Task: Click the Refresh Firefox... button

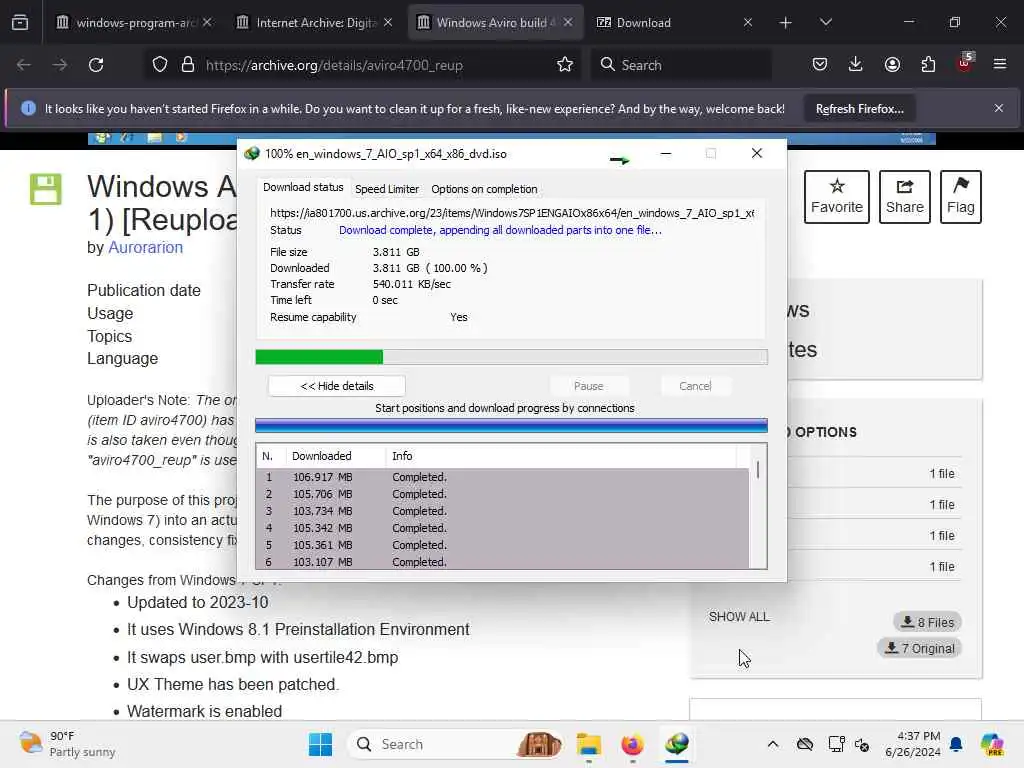Action: click(x=859, y=109)
